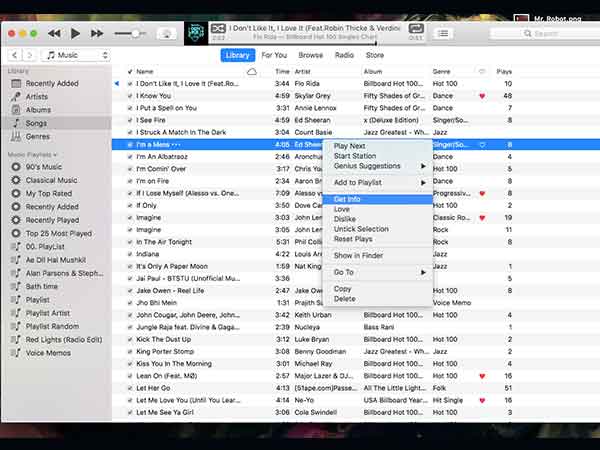This screenshot has width=600, height=450.
Task: Go forward with the right chevron button
Action: point(29,55)
